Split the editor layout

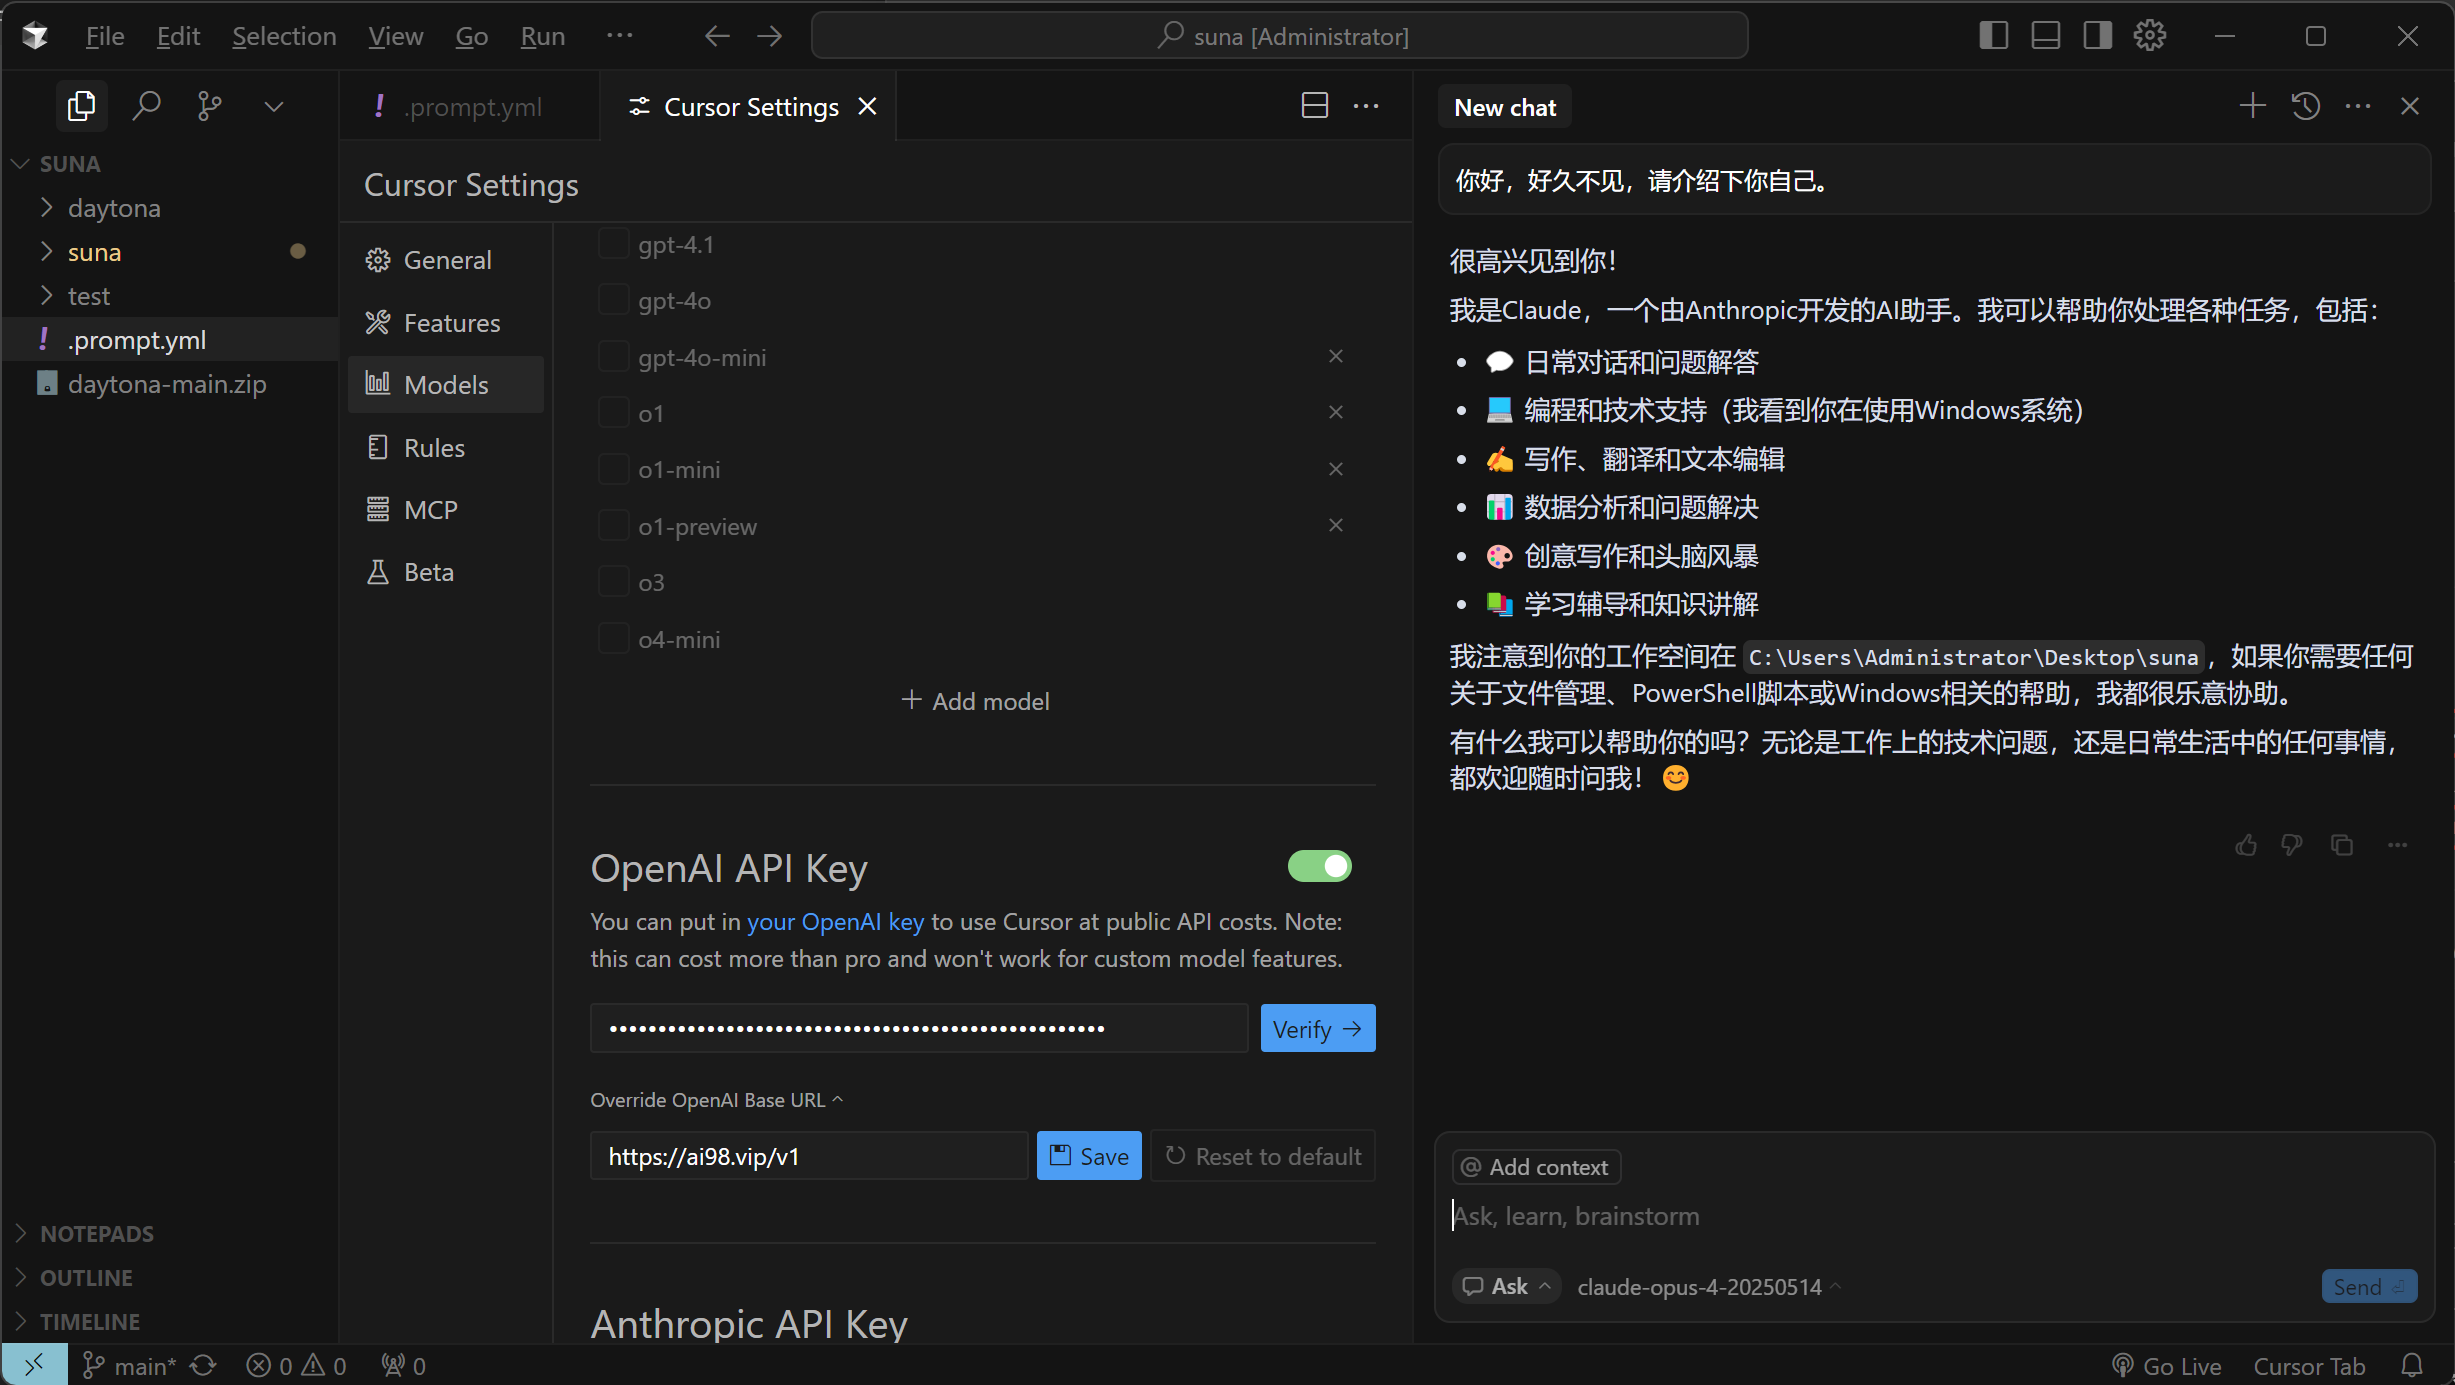[1315, 106]
